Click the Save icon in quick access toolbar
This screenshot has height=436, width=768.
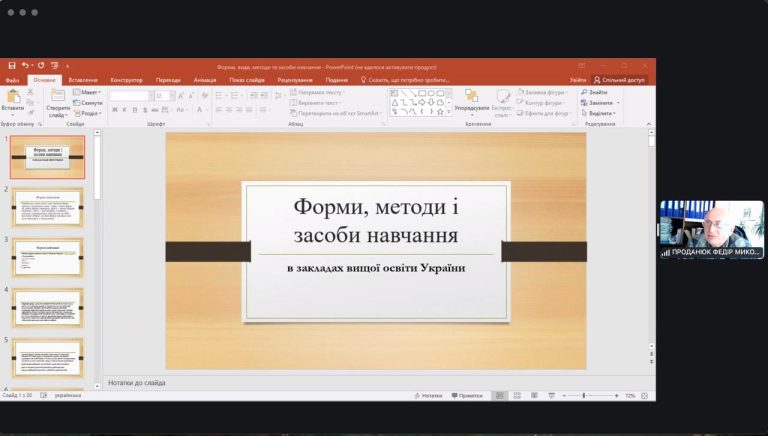click(11, 66)
